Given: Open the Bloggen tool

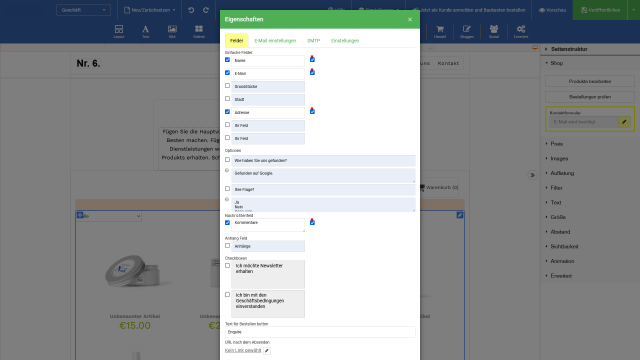Looking at the screenshot, I should click(x=467, y=31).
